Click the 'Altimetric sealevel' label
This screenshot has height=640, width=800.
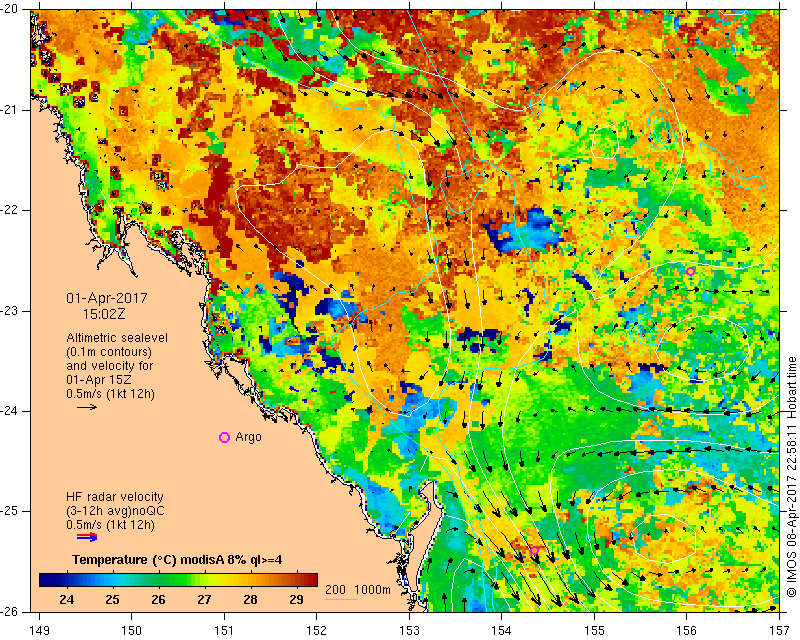tap(117, 338)
